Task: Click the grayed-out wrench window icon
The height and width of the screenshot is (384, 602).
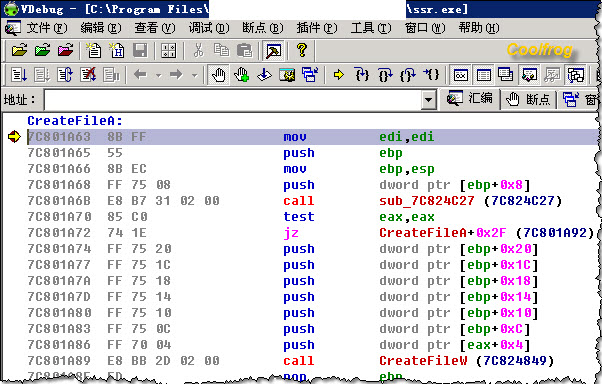Action: coord(552,75)
